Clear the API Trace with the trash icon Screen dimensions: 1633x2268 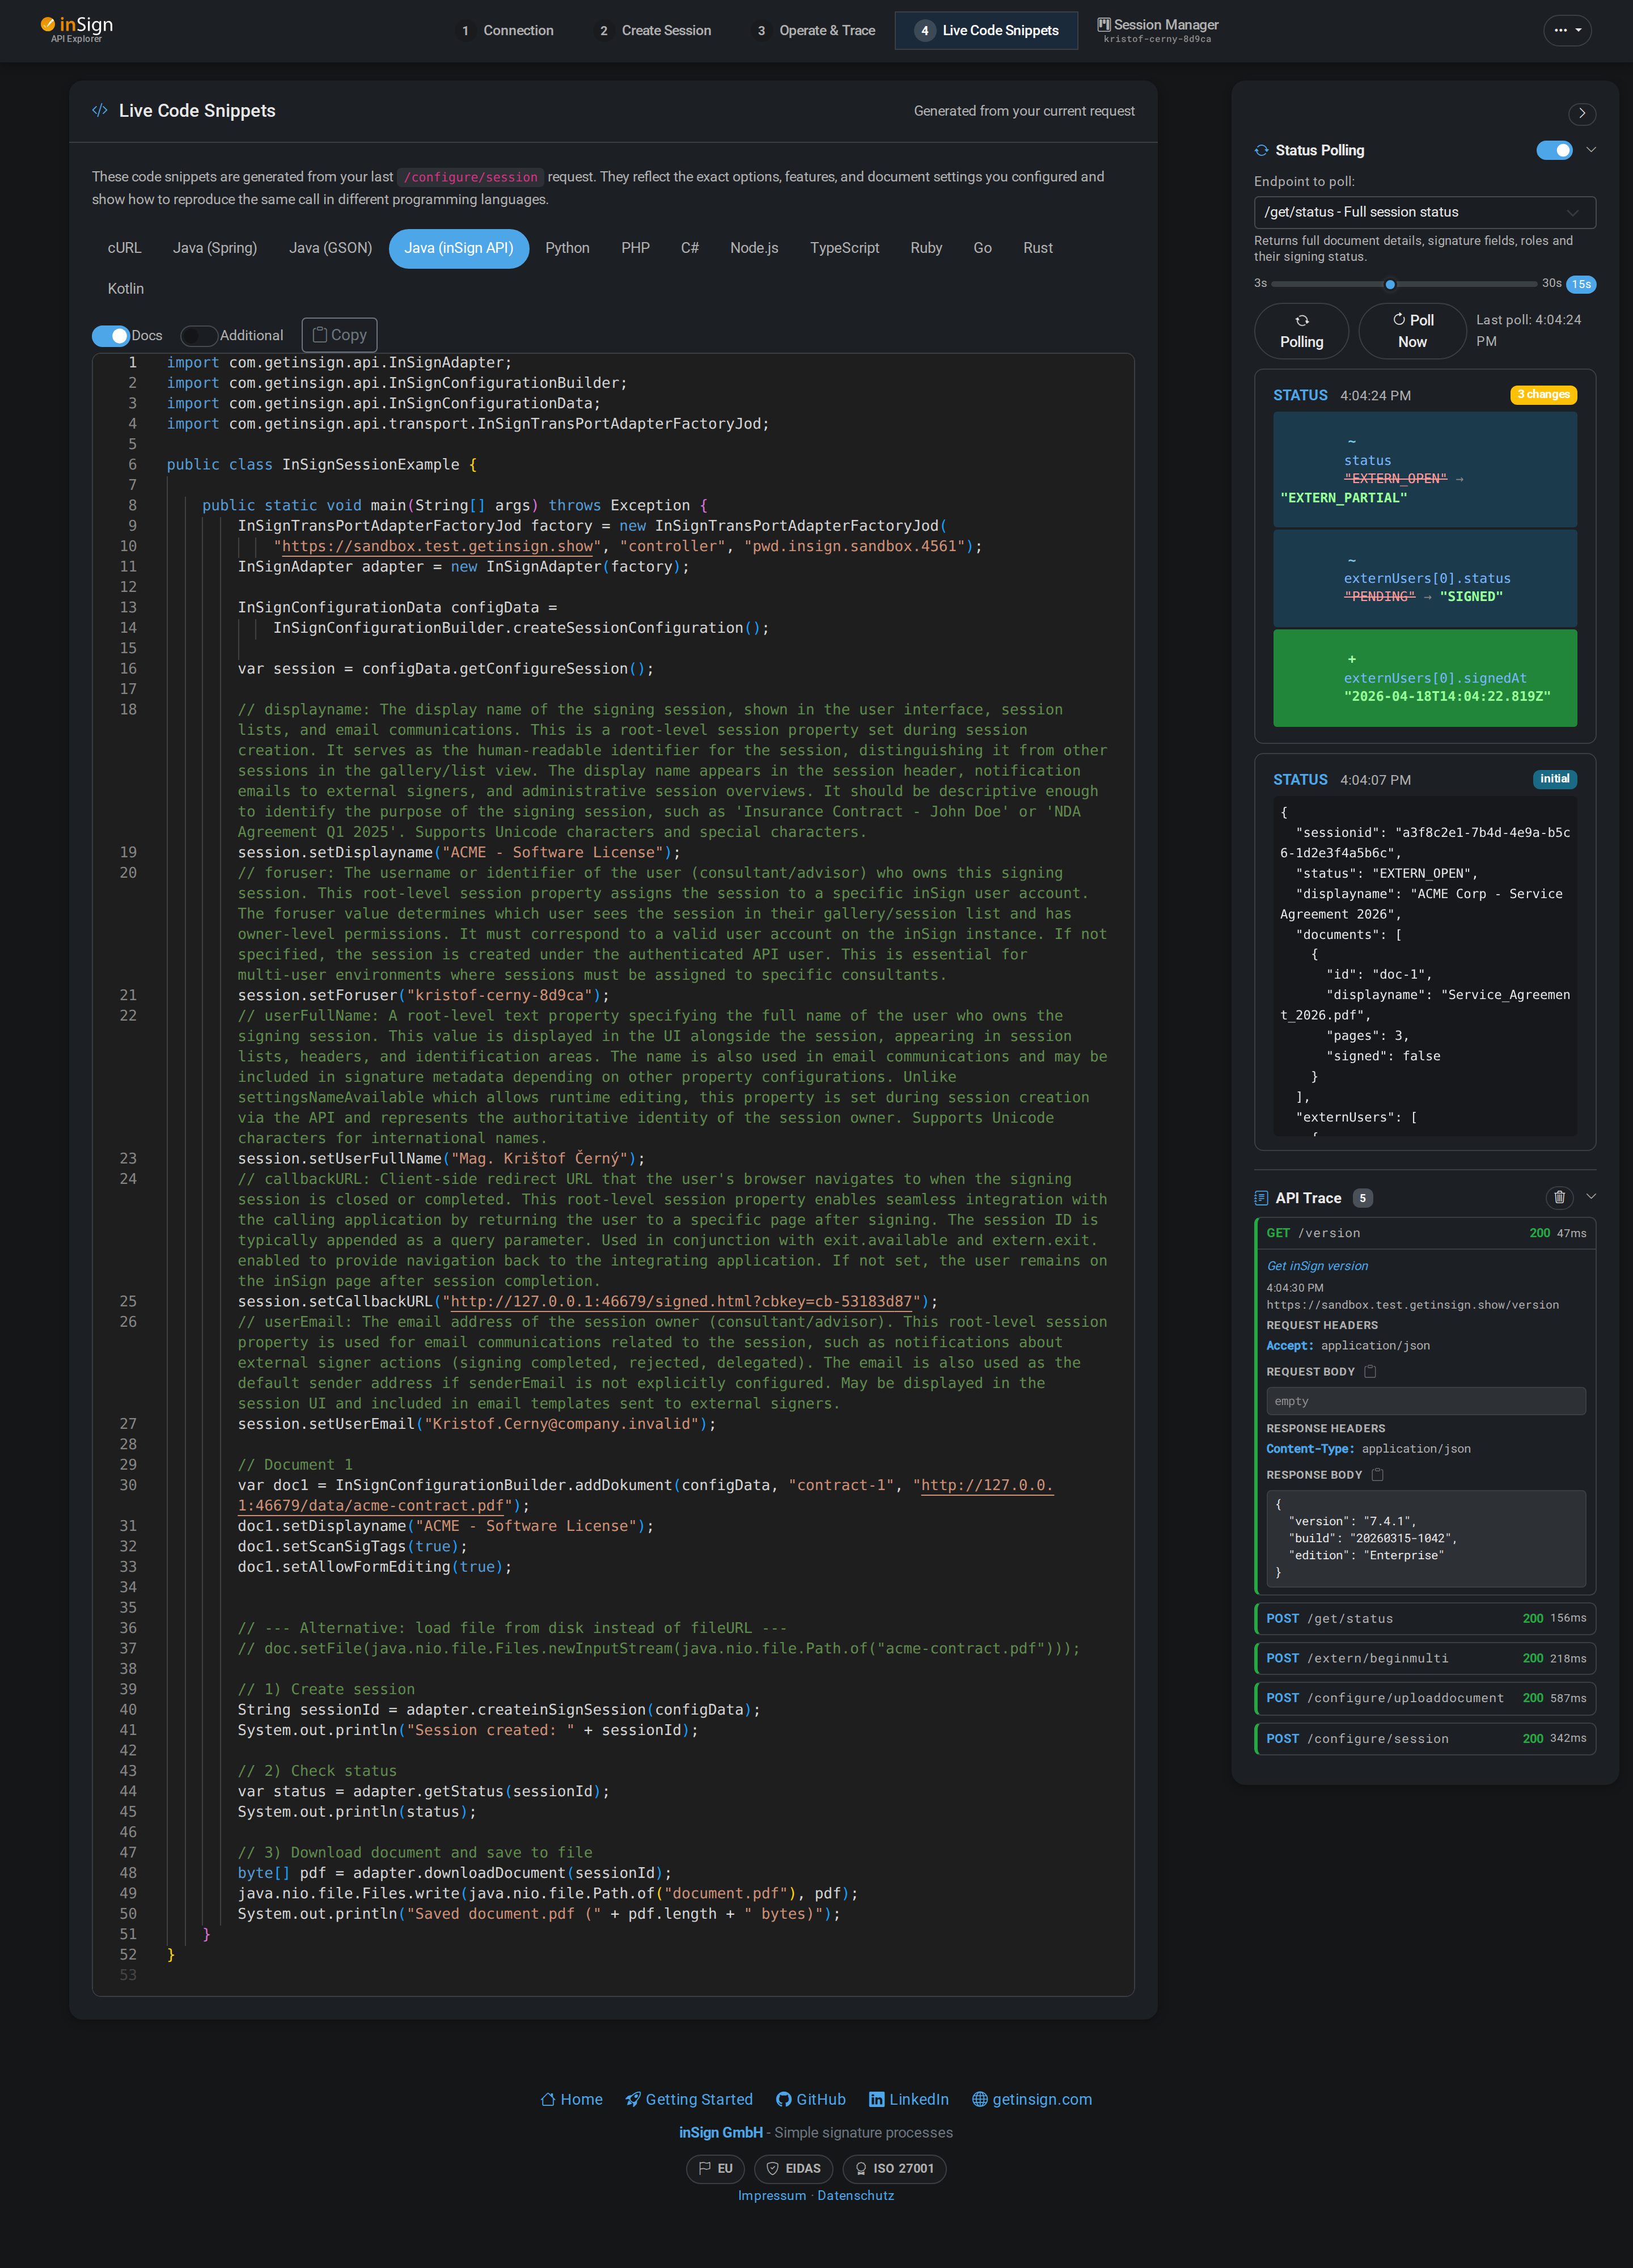1560,1197
